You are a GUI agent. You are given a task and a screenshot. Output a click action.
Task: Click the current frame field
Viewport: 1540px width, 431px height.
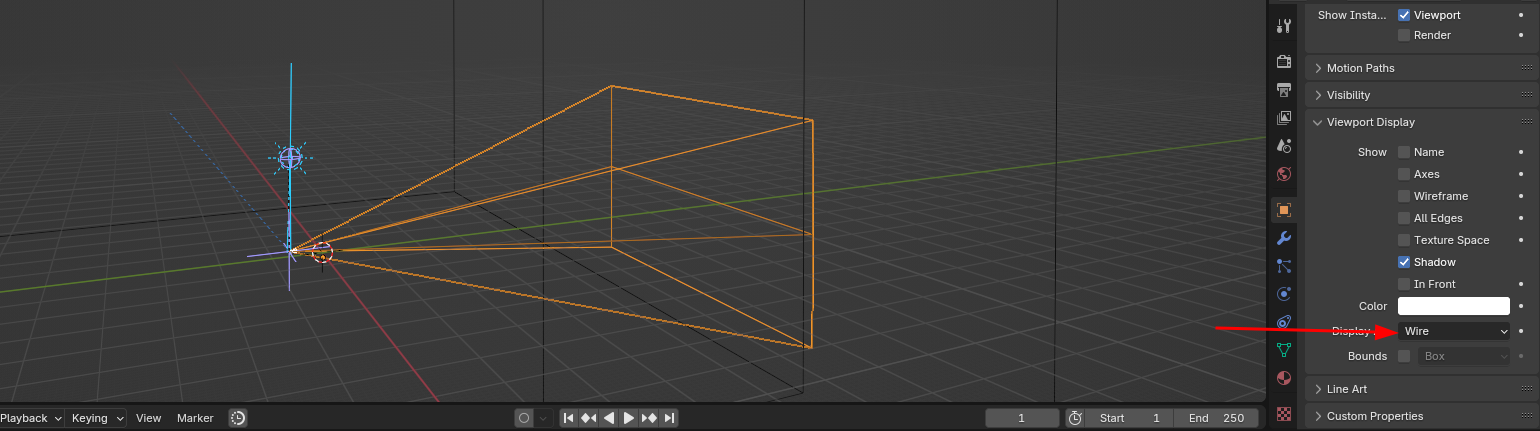[x=1022, y=418]
